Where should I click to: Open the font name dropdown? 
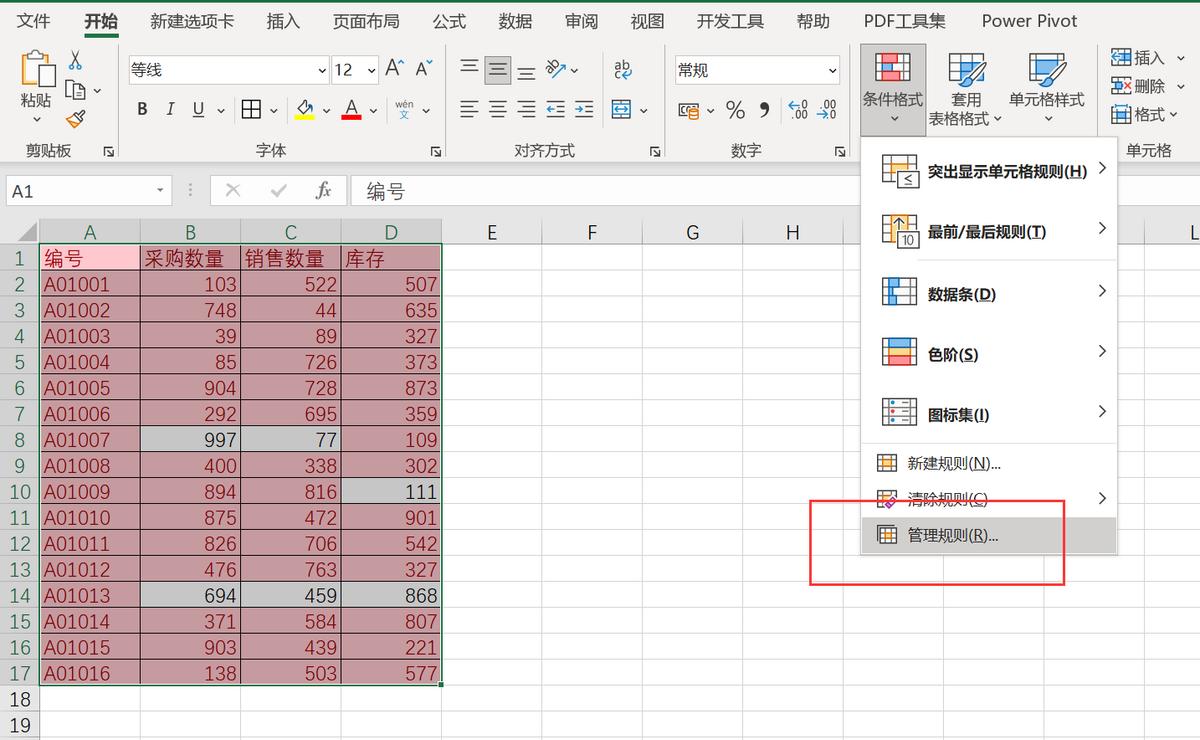point(322,70)
